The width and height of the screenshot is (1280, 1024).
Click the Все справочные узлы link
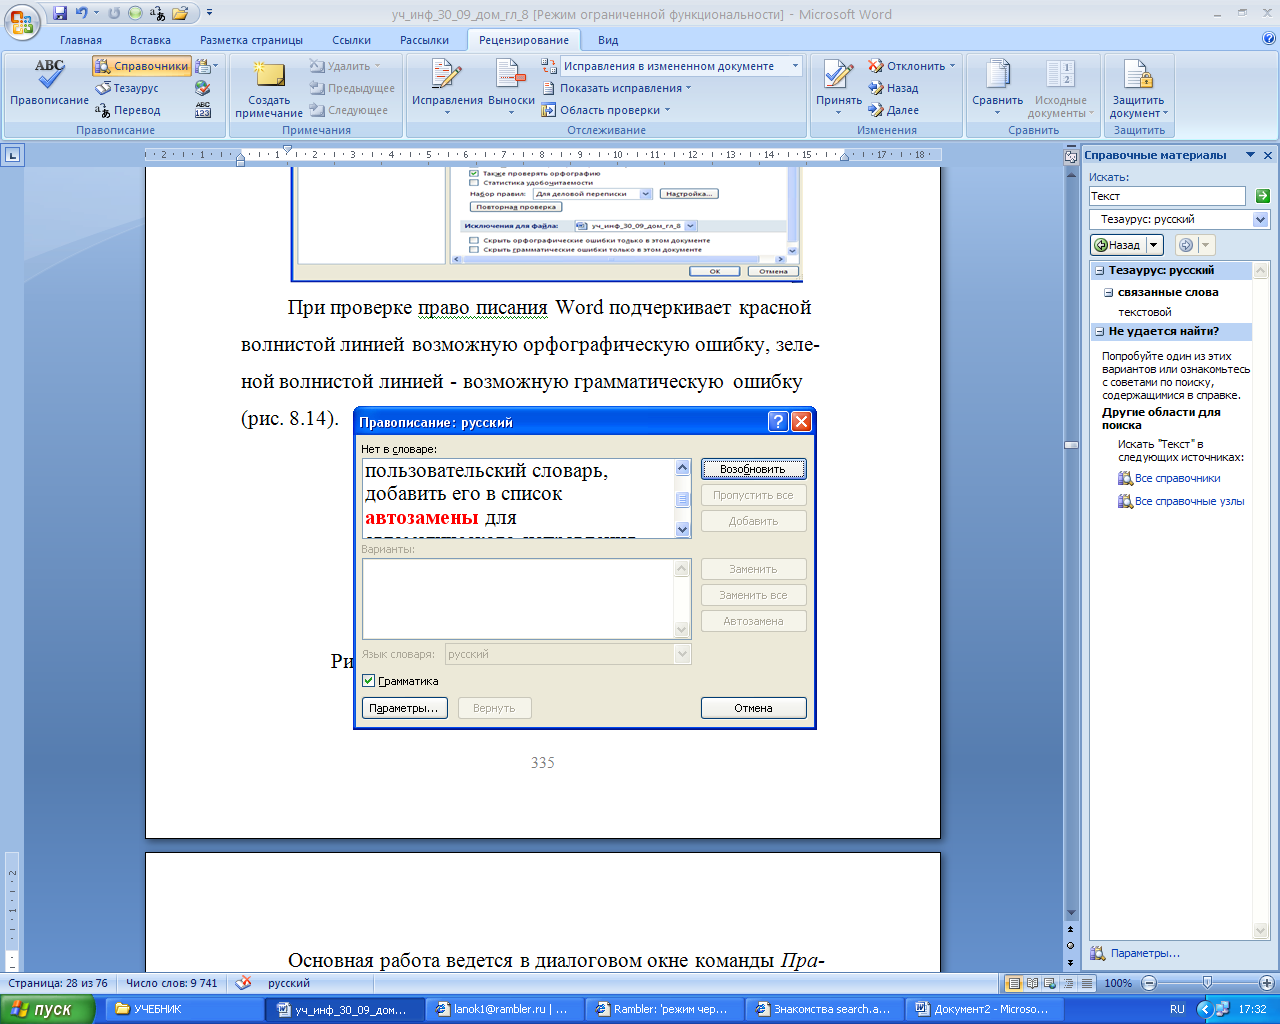(x=1189, y=501)
